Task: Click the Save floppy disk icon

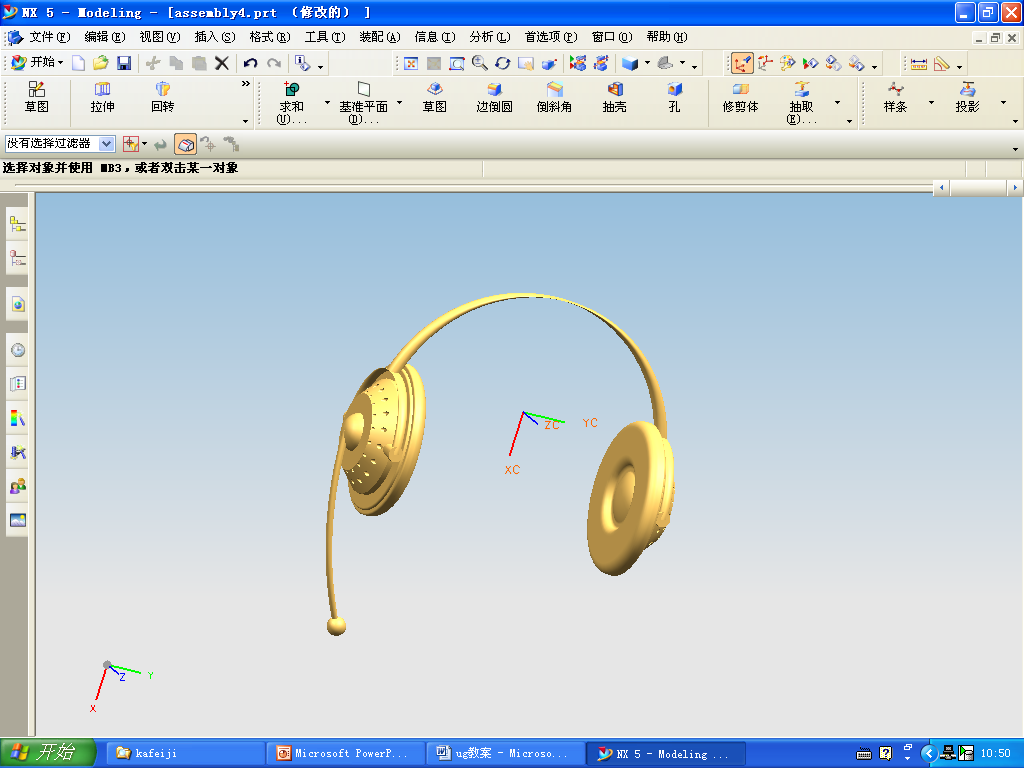Action: pyautogui.click(x=124, y=63)
